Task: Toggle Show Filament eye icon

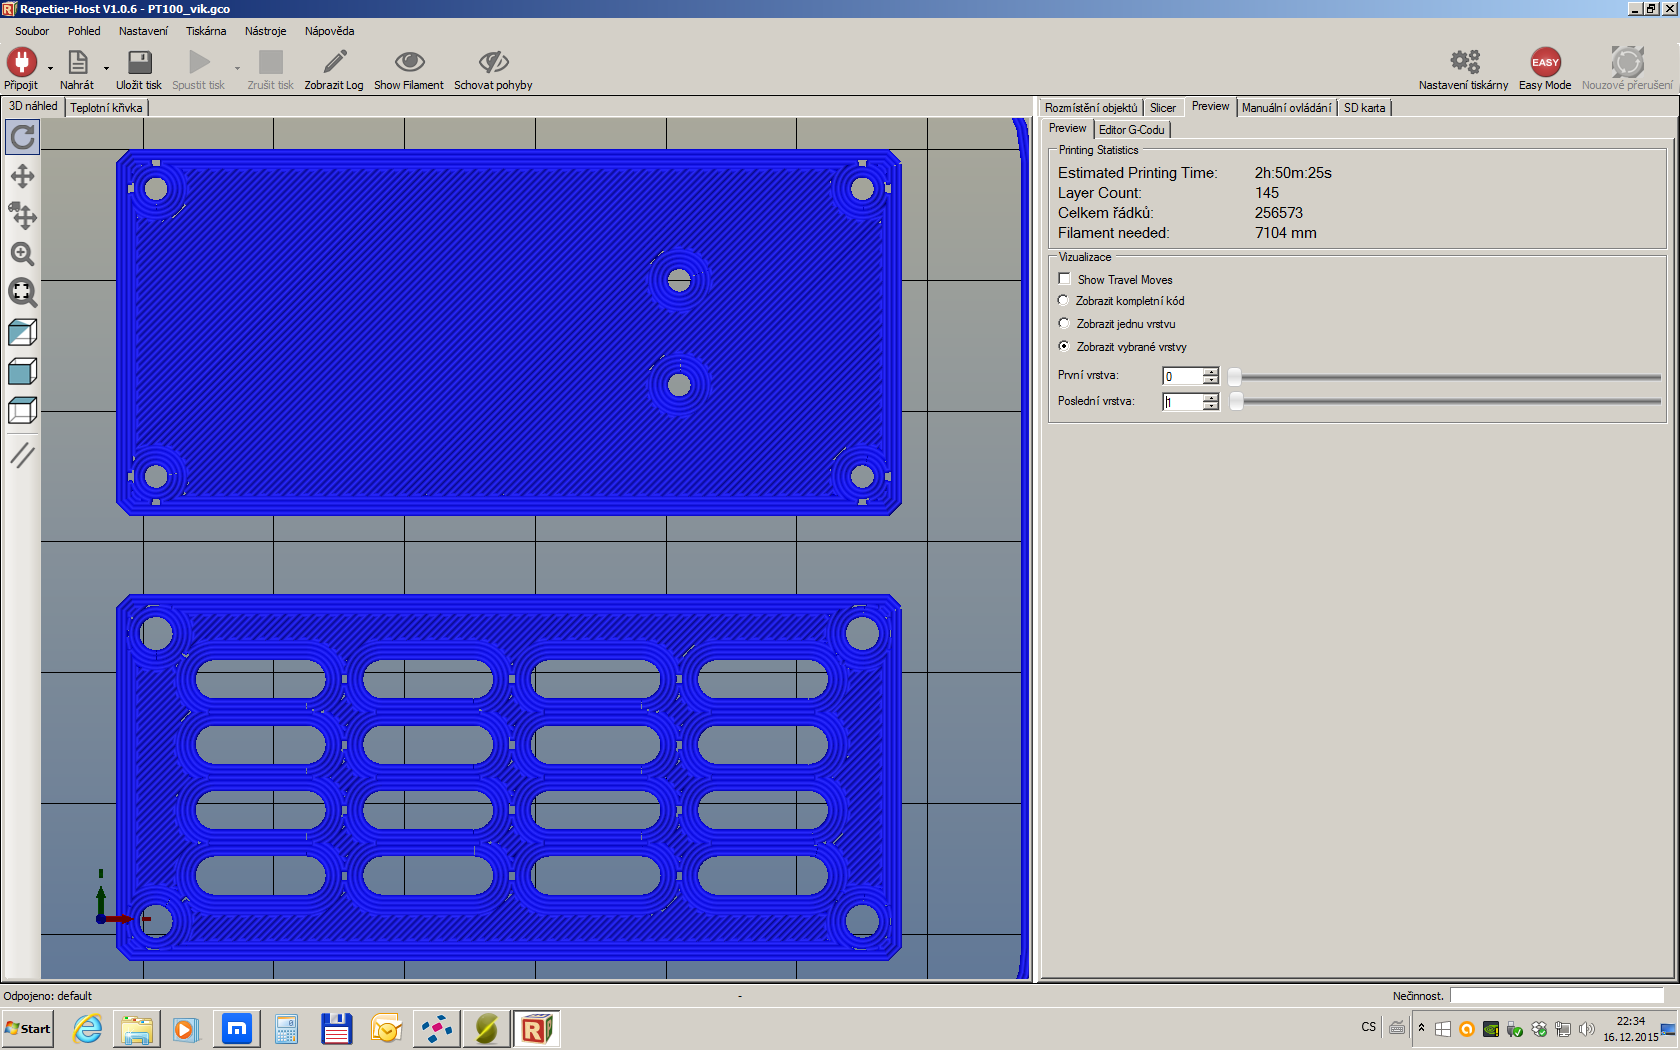Action: 409,63
